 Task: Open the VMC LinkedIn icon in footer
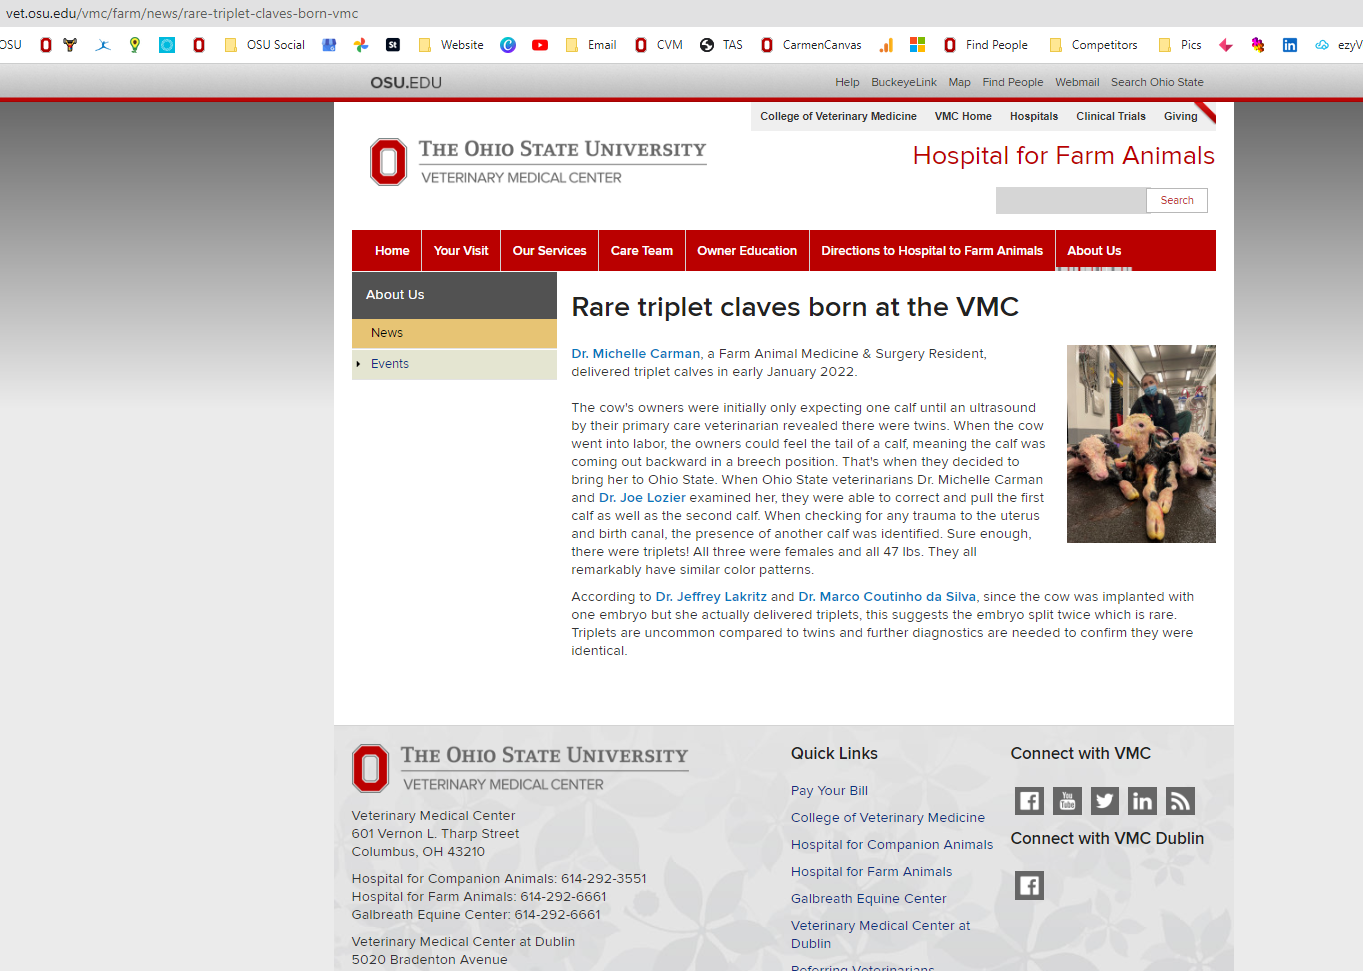coord(1142,801)
